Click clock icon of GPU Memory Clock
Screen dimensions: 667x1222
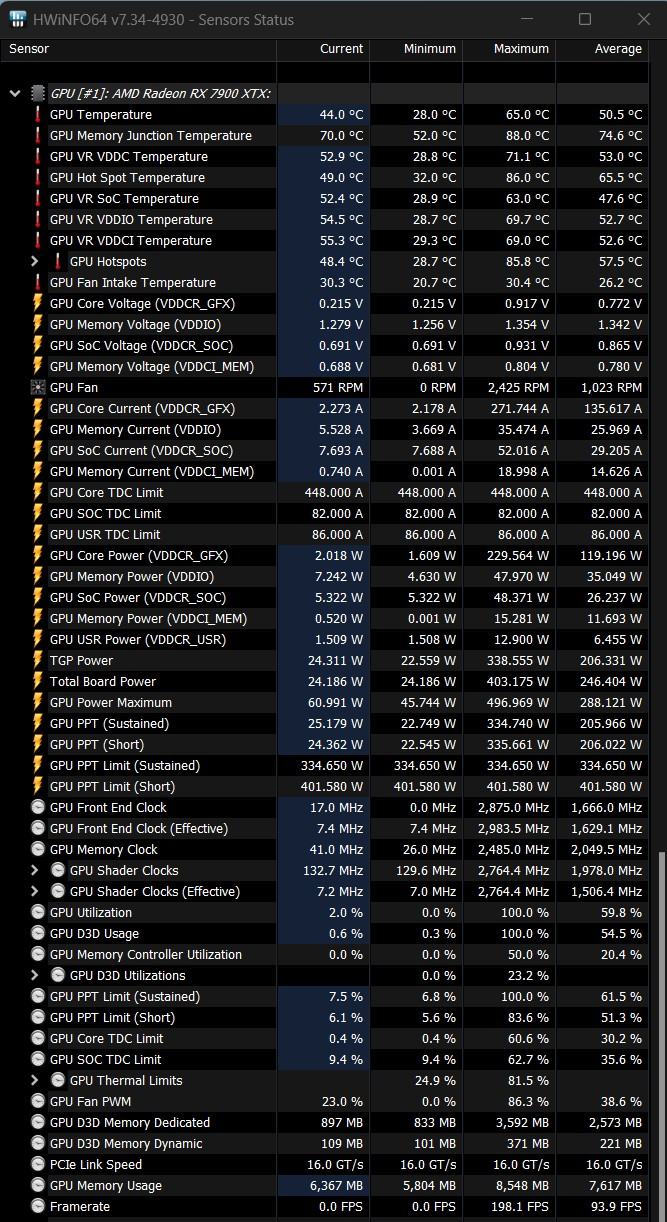(x=38, y=849)
